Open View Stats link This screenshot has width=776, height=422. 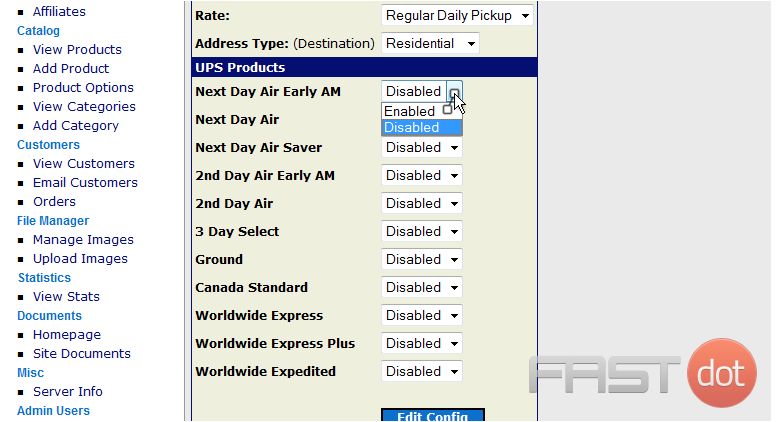[66, 296]
